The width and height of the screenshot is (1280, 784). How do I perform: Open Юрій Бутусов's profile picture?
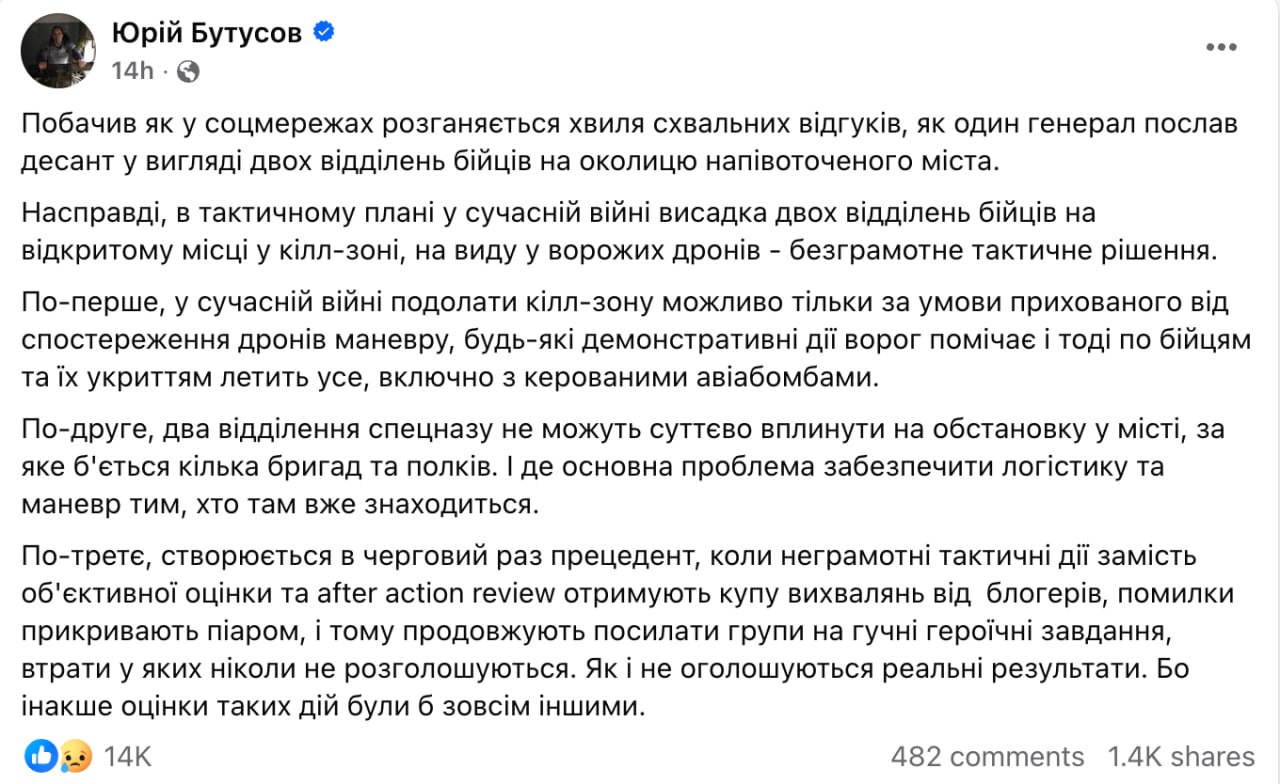[58, 50]
